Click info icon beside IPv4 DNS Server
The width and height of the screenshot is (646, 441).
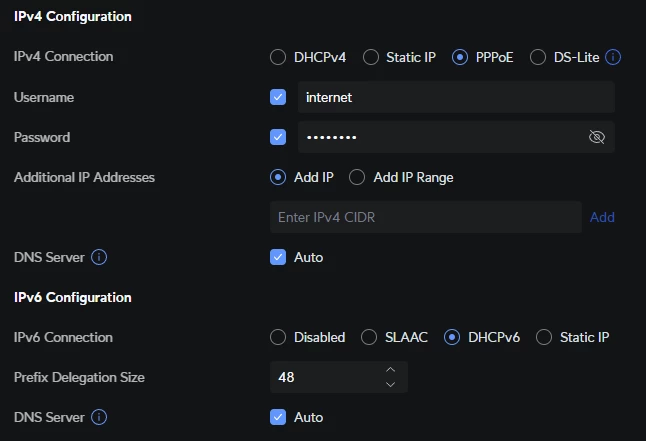tap(99, 257)
